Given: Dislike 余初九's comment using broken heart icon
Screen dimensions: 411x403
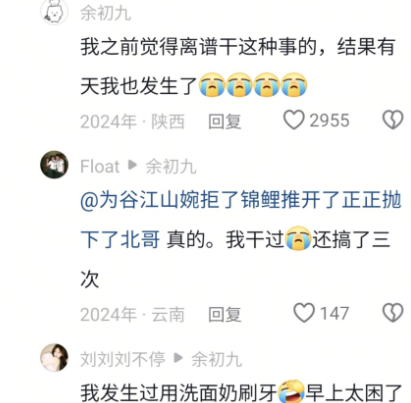Looking at the screenshot, I should (393, 120).
